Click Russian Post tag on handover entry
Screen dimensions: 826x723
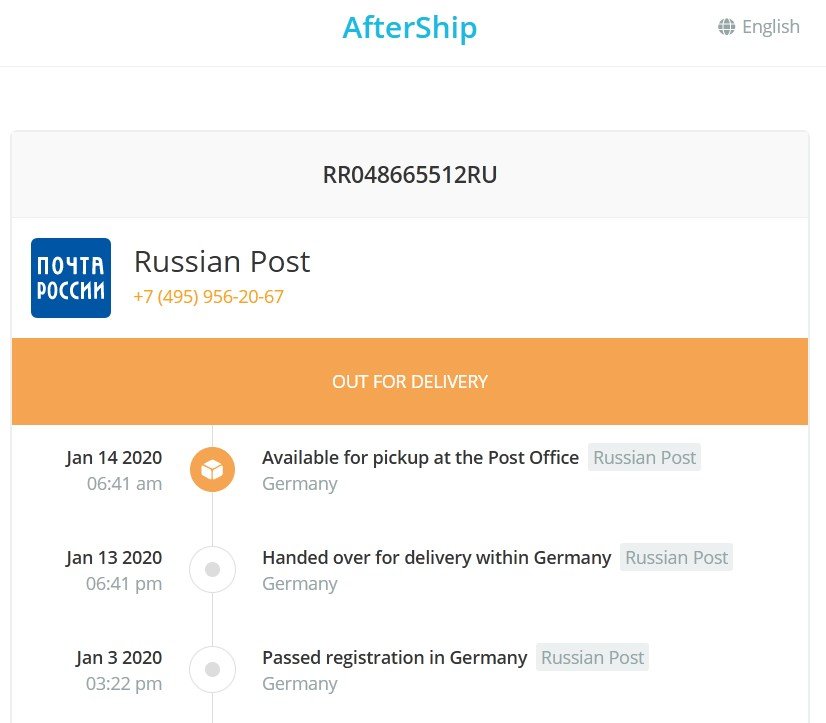[676, 557]
